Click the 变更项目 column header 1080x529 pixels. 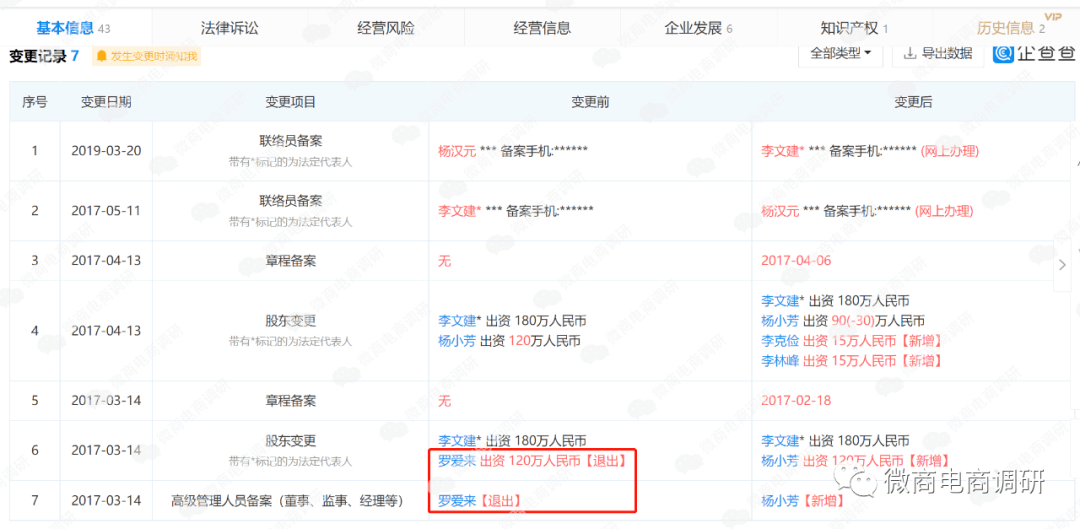click(291, 102)
